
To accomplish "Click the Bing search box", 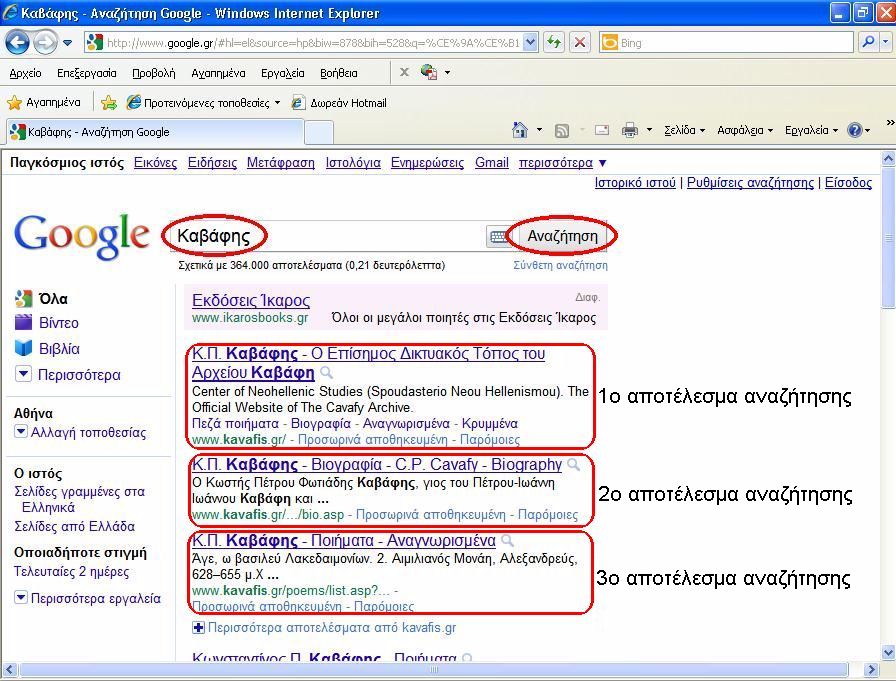I will coord(727,43).
